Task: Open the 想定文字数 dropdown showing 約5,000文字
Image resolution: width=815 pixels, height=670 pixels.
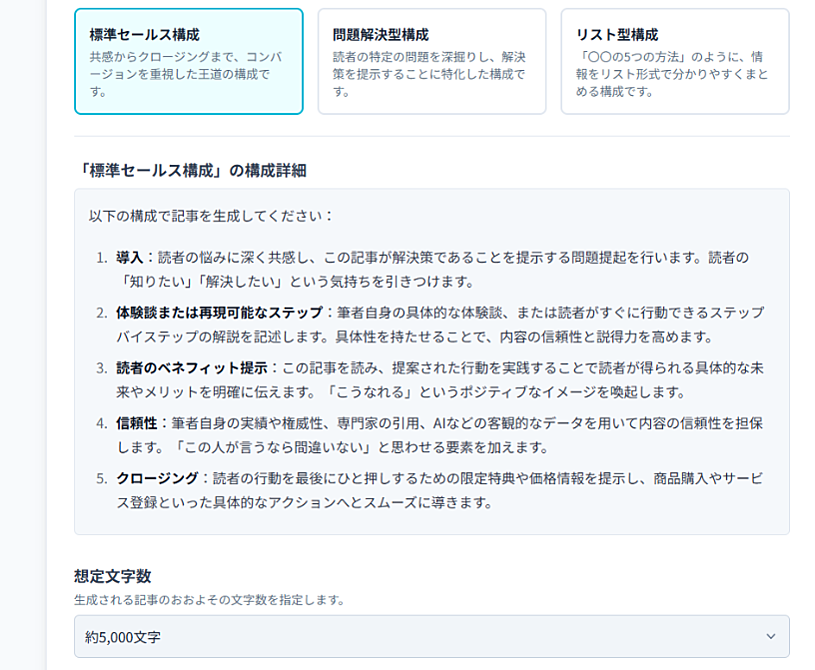Action: (x=432, y=636)
